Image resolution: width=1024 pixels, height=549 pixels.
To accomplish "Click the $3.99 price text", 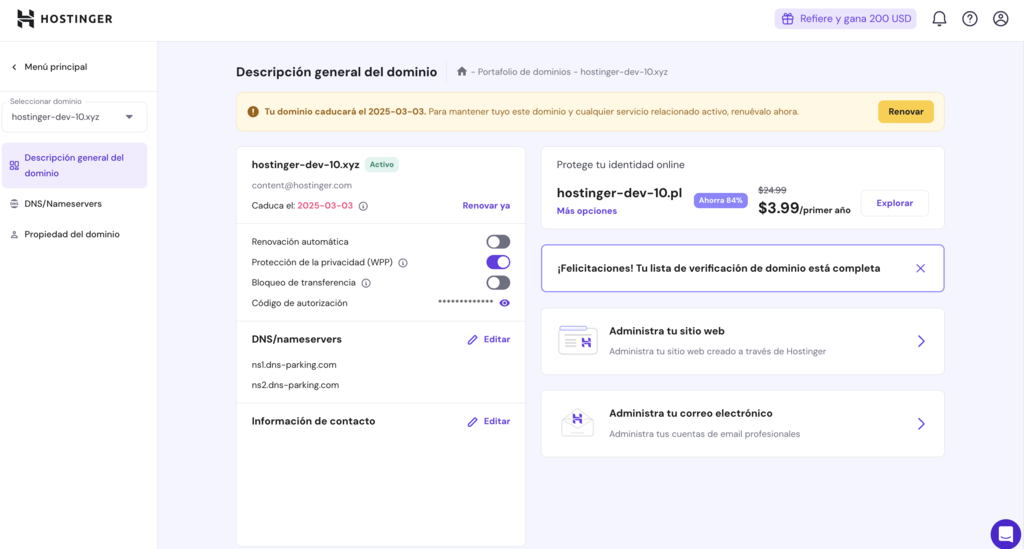I will (x=778, y=208).
